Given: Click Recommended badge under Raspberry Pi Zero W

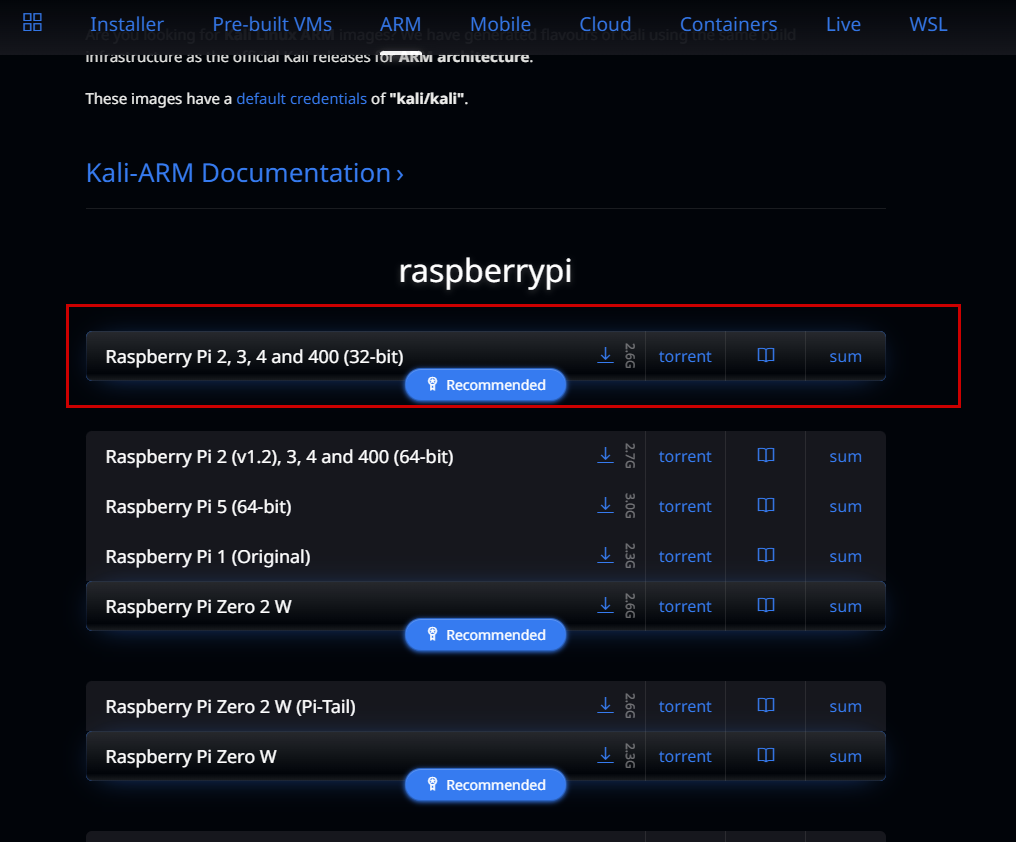Looking at the screenshot, I should coord(485,785).
